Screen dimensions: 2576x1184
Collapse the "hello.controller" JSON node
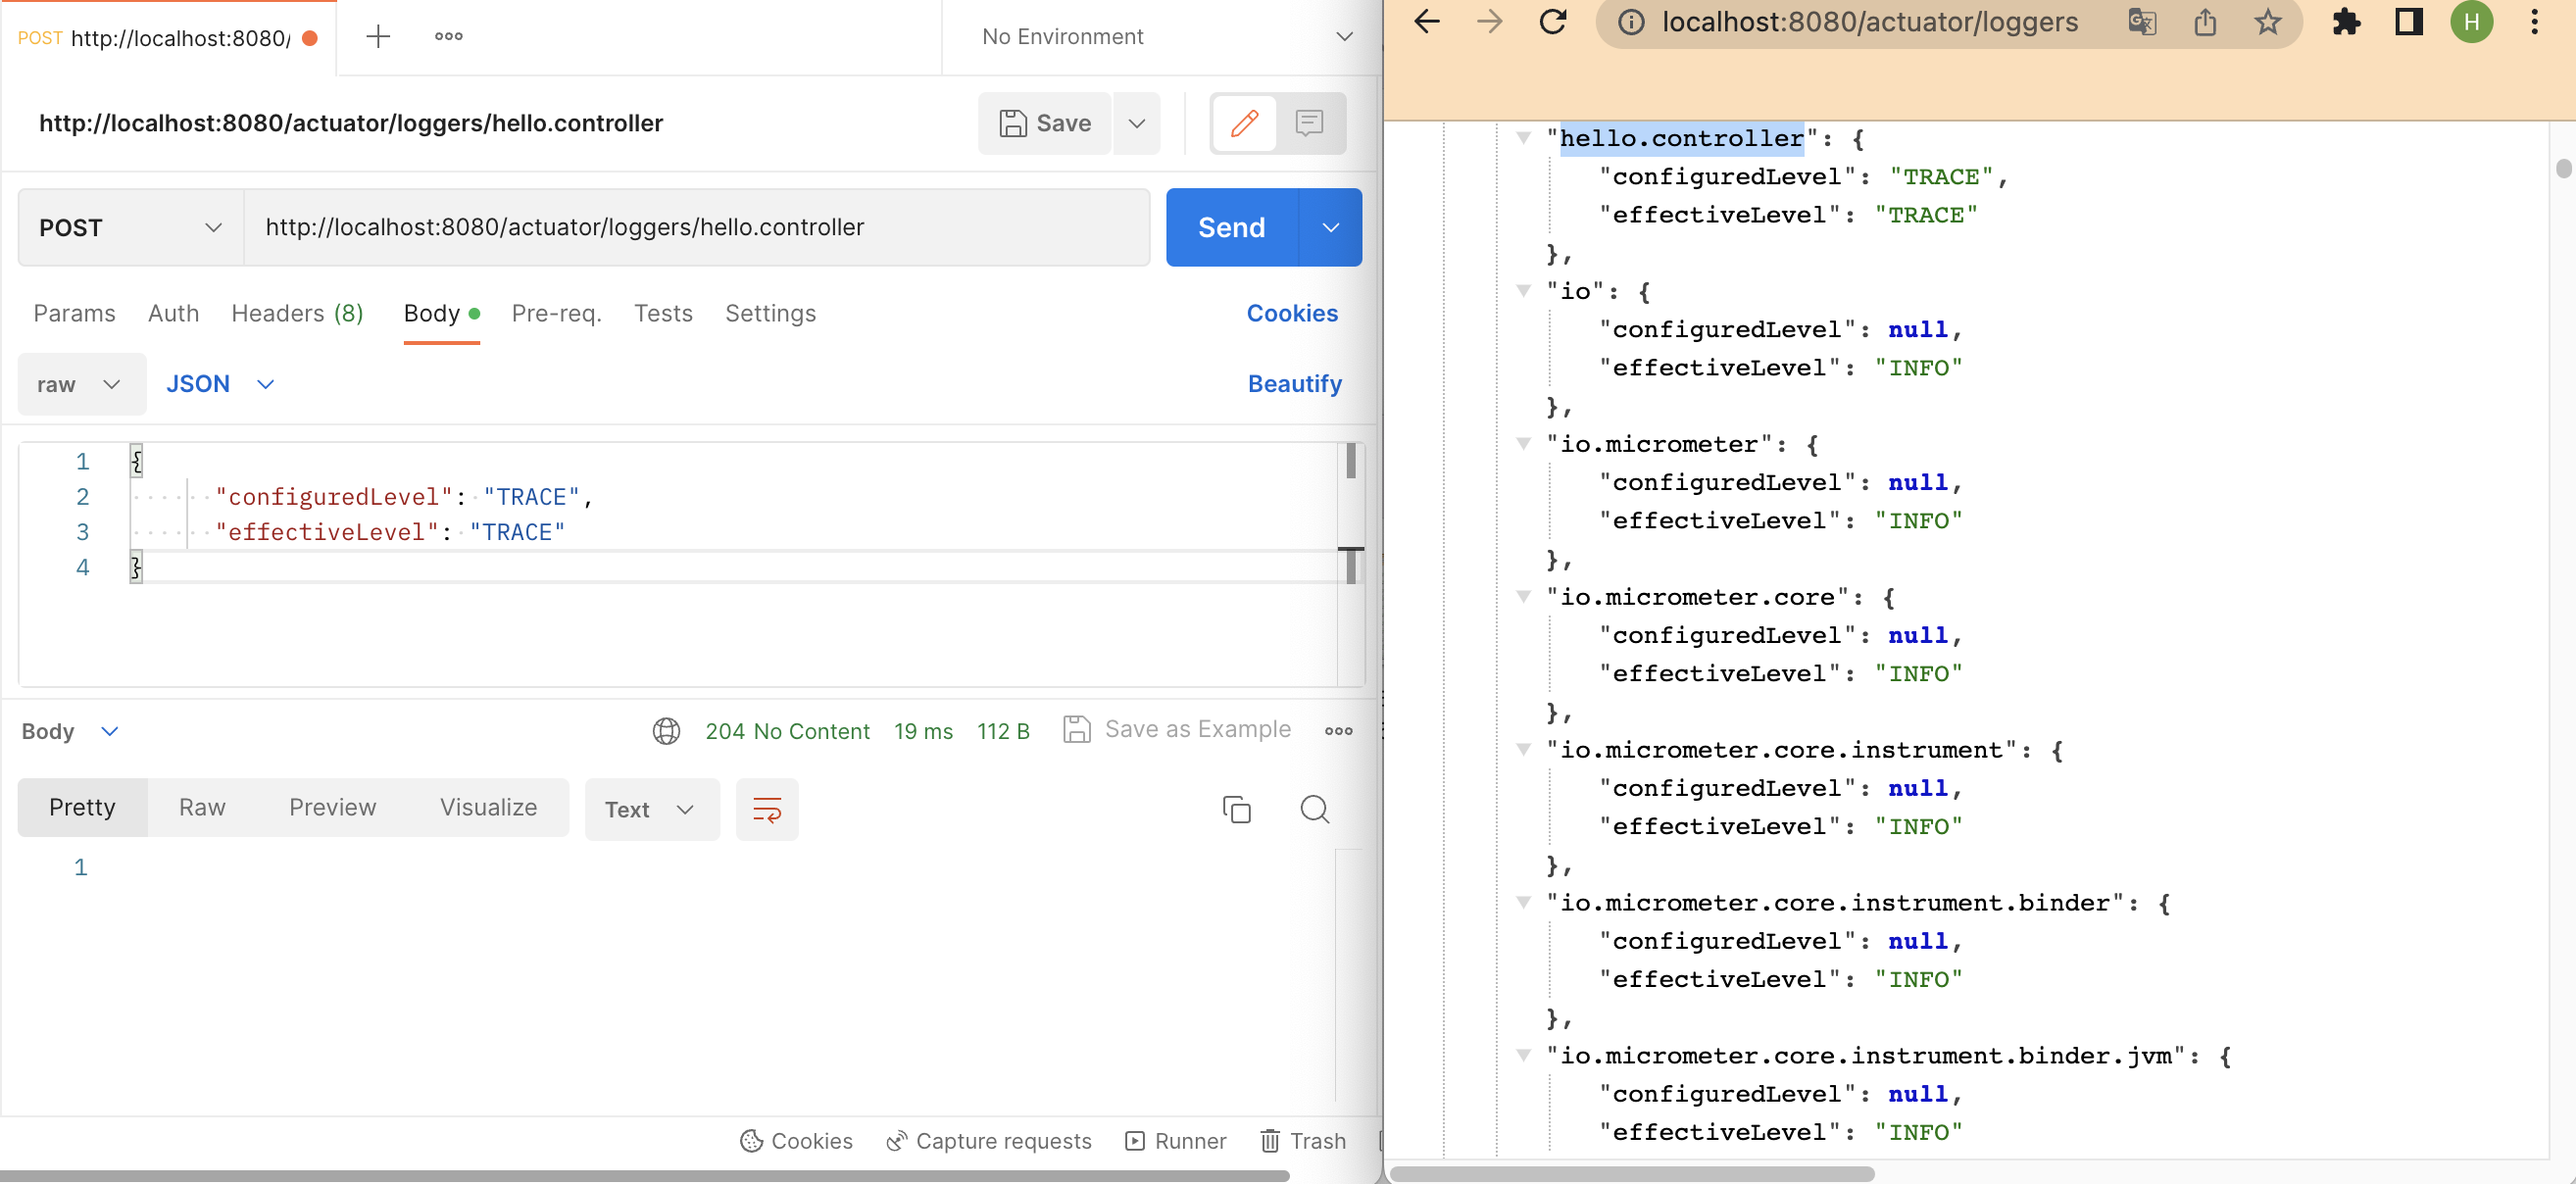click(1523, 138)
